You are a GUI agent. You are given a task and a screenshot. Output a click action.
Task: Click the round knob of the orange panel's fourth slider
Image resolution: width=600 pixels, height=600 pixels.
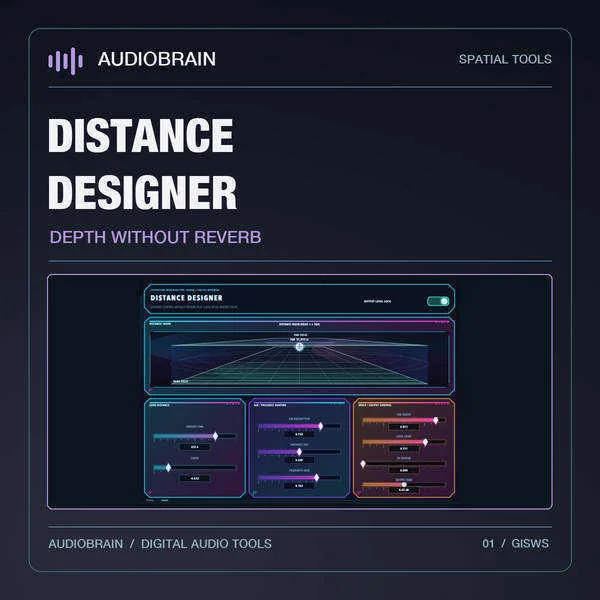(404, 485)
